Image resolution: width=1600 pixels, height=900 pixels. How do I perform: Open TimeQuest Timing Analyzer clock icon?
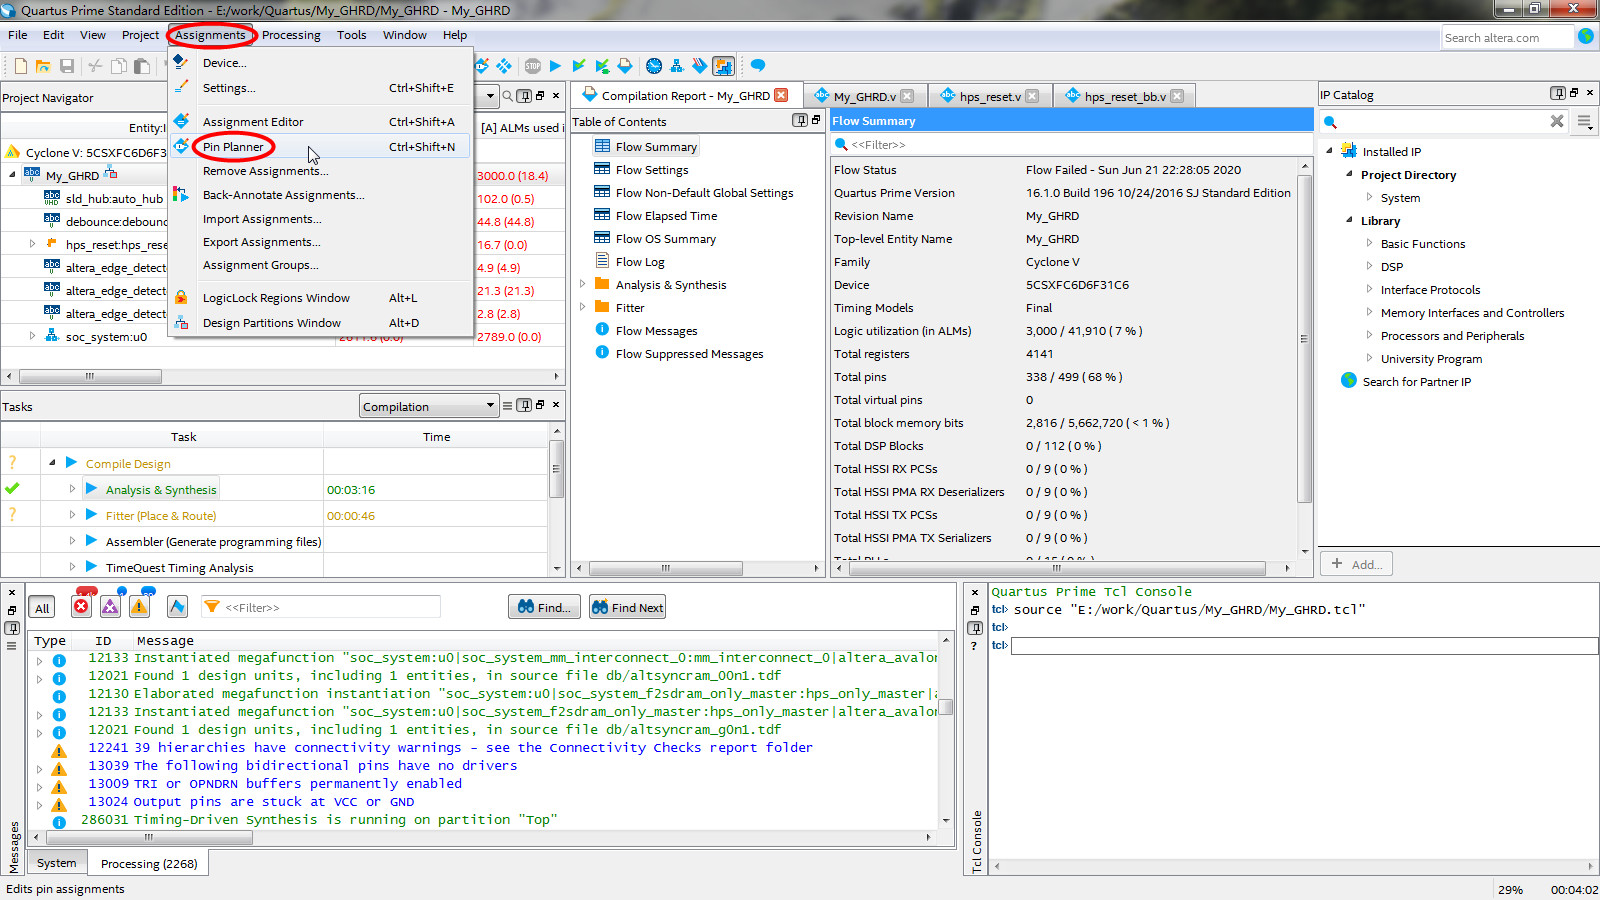coord(654,66)
